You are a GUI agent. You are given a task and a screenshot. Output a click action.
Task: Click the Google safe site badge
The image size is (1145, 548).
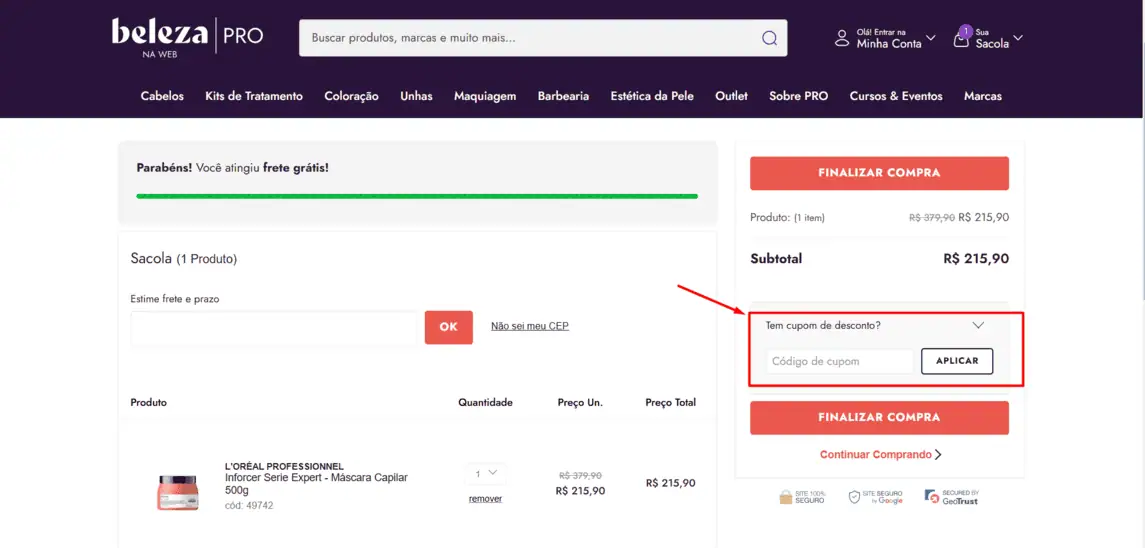click(x=876, y=497)
